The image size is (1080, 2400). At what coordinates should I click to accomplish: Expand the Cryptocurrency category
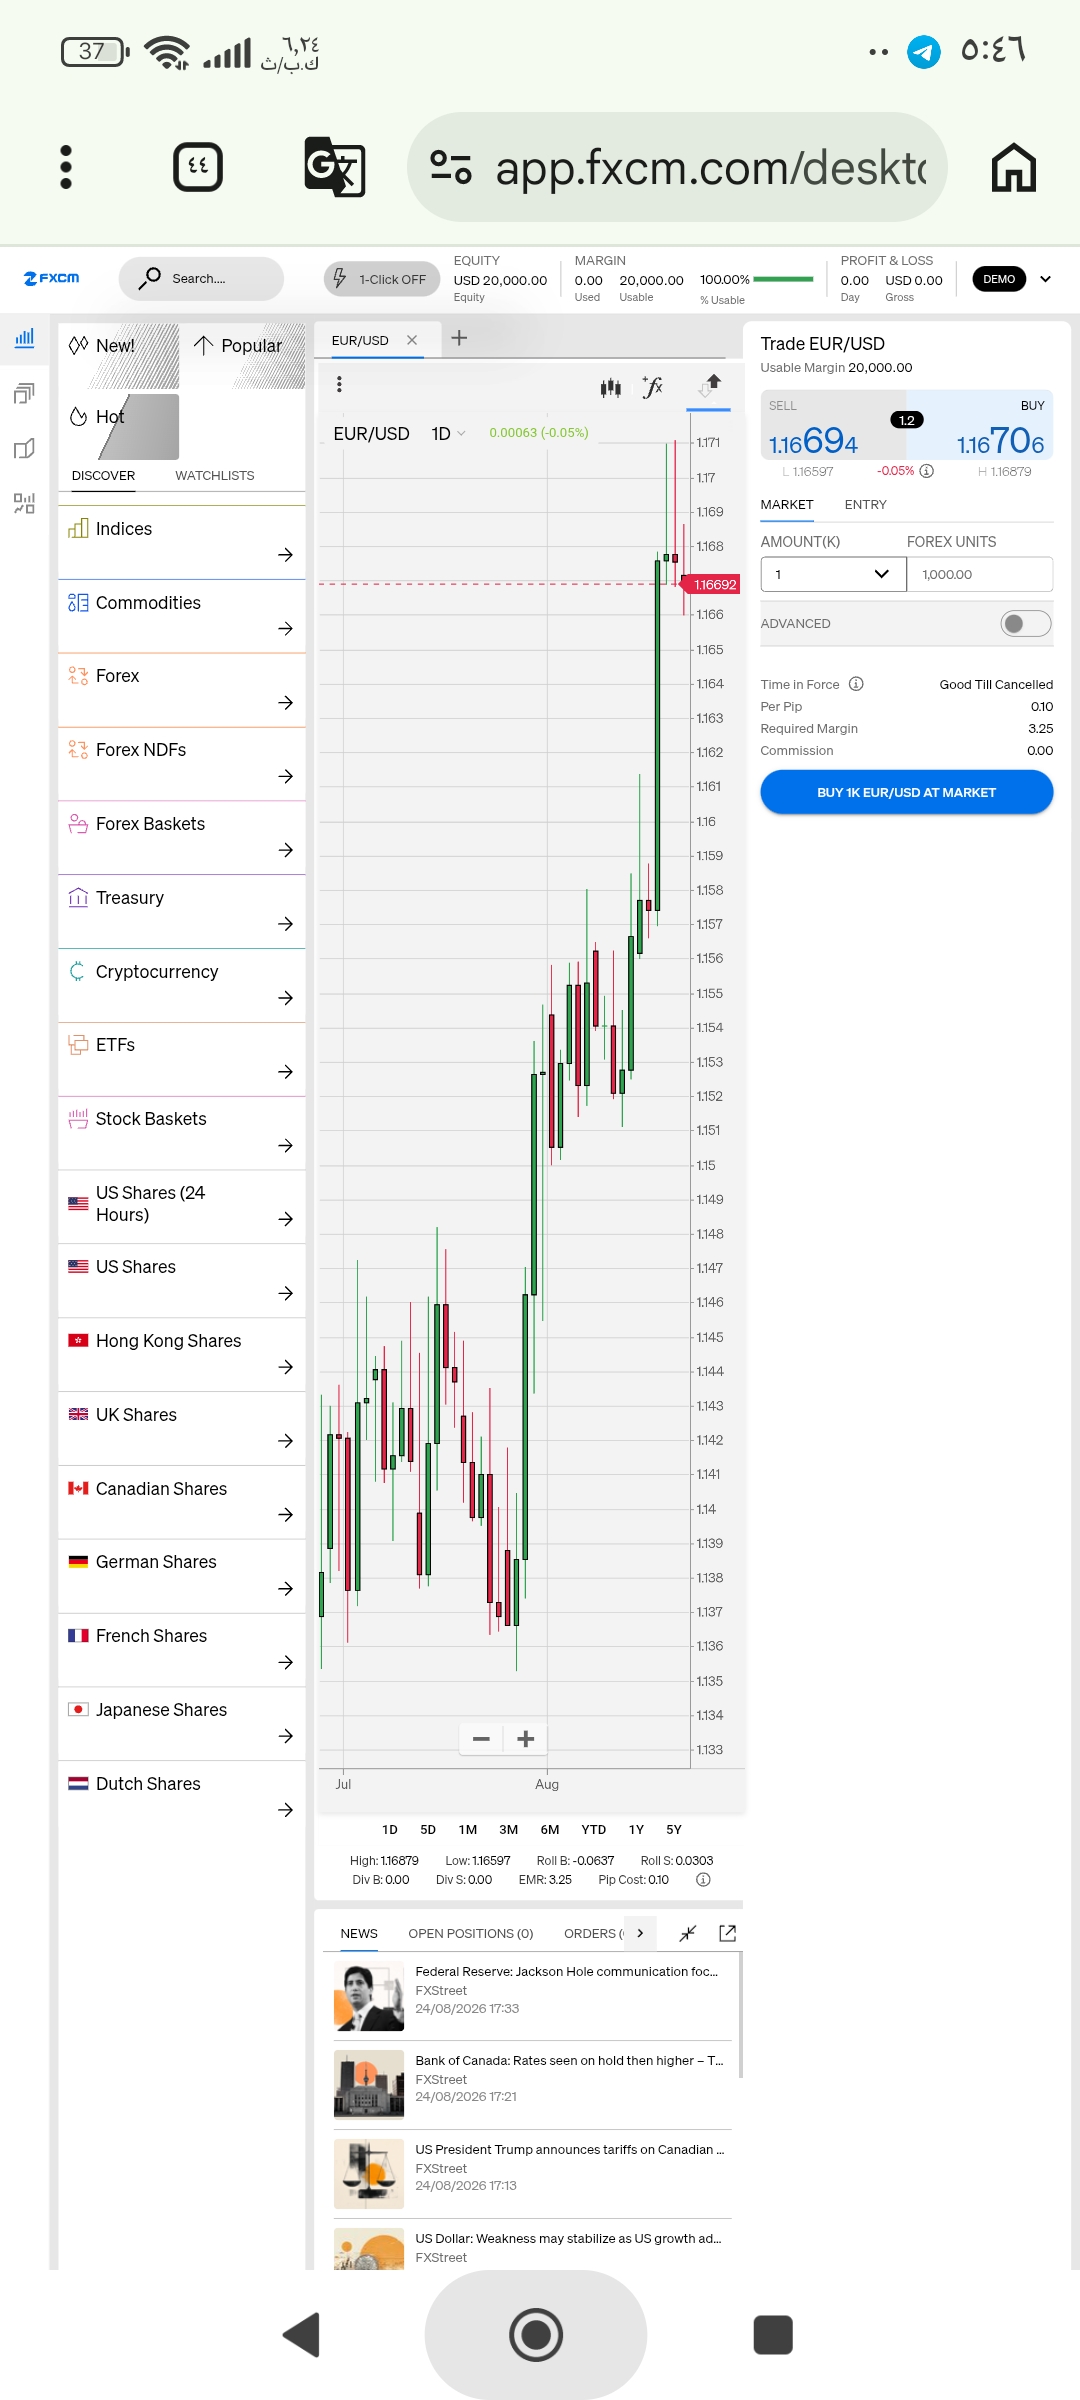tap(182, 985)
